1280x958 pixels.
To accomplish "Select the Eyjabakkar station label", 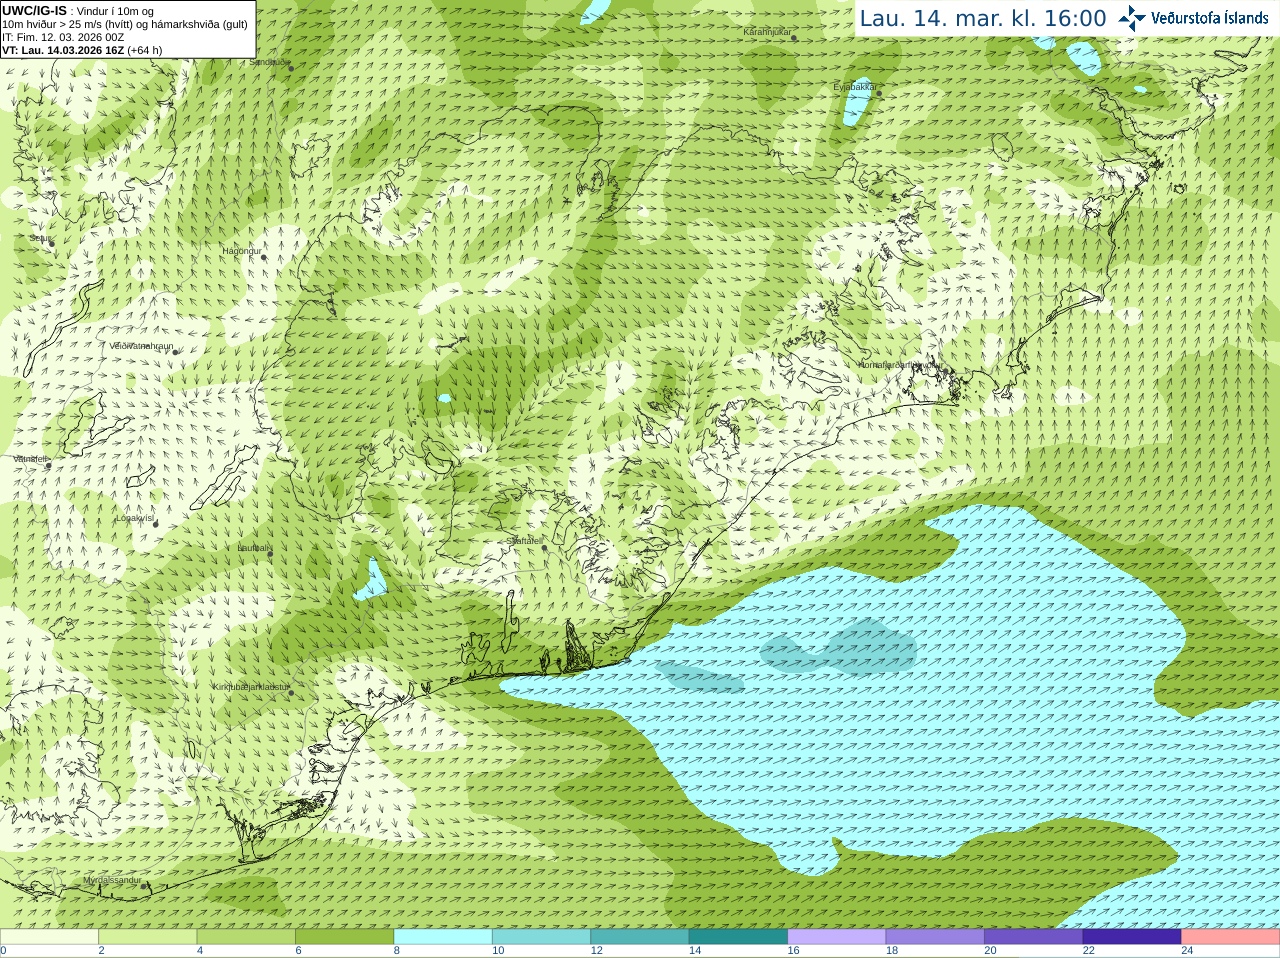I will (855, 87).
